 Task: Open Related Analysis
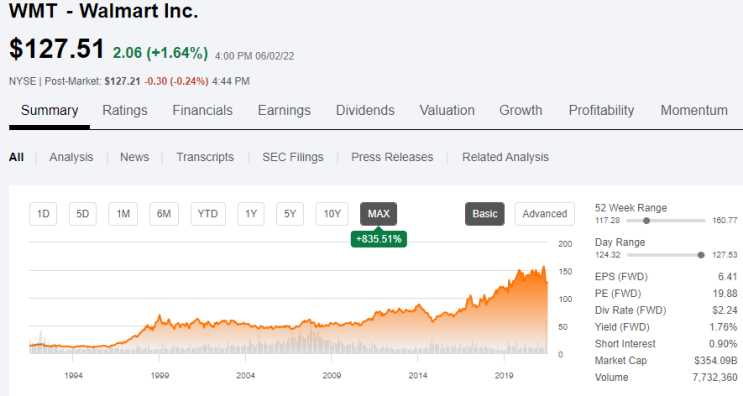coord(505,157)
